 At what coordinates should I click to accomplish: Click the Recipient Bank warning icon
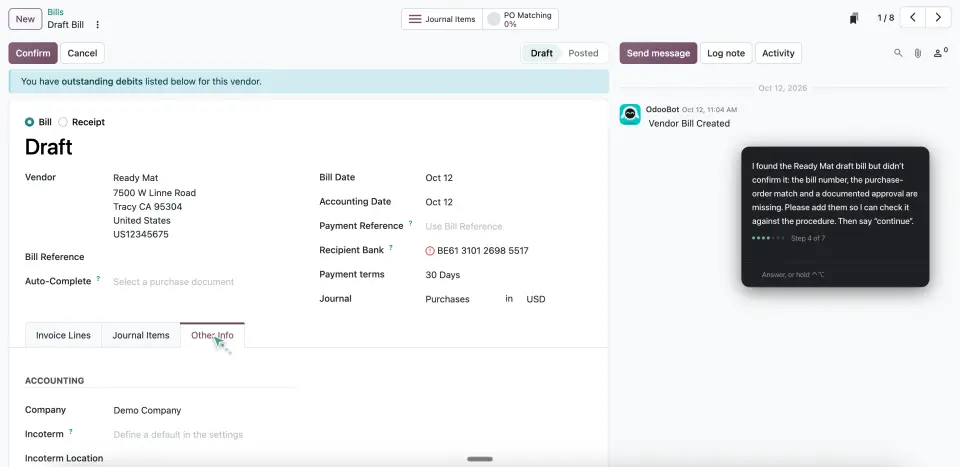pyautogui.click(x=430, y=251)
